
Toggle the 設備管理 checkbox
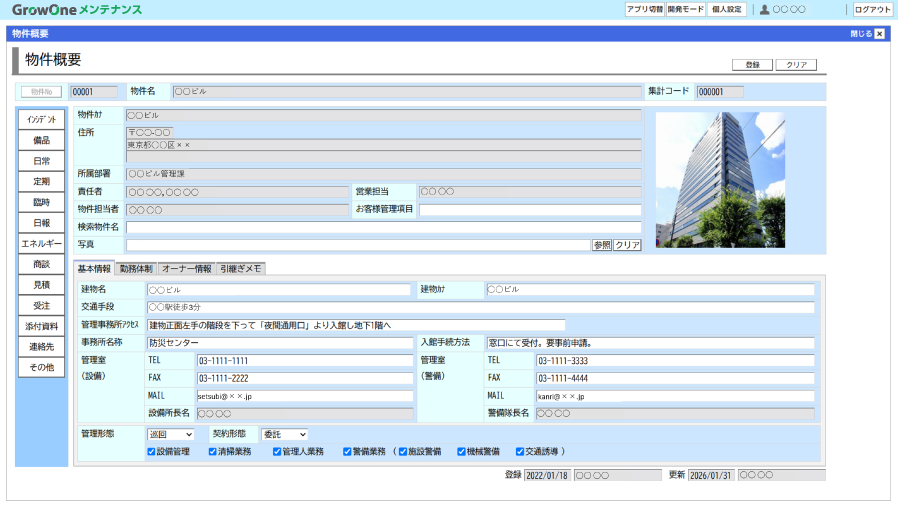click(151, 451)
